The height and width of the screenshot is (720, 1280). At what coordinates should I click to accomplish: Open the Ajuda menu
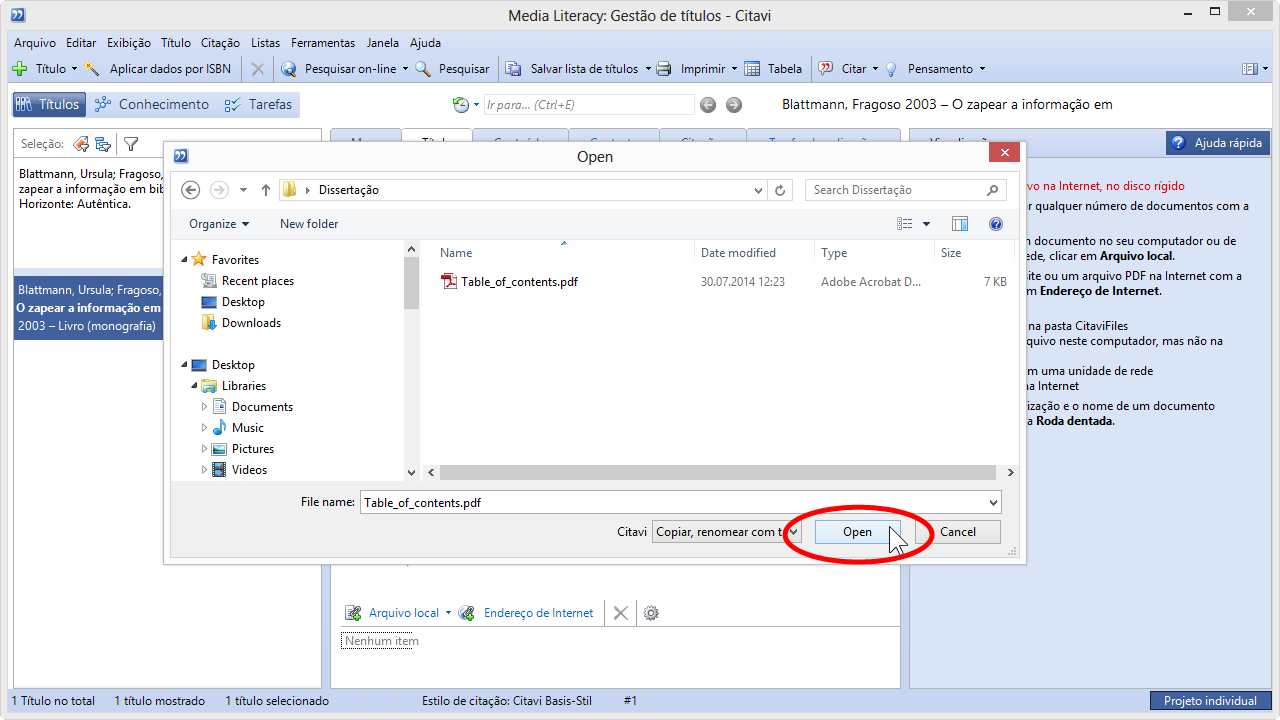(425, 43)
